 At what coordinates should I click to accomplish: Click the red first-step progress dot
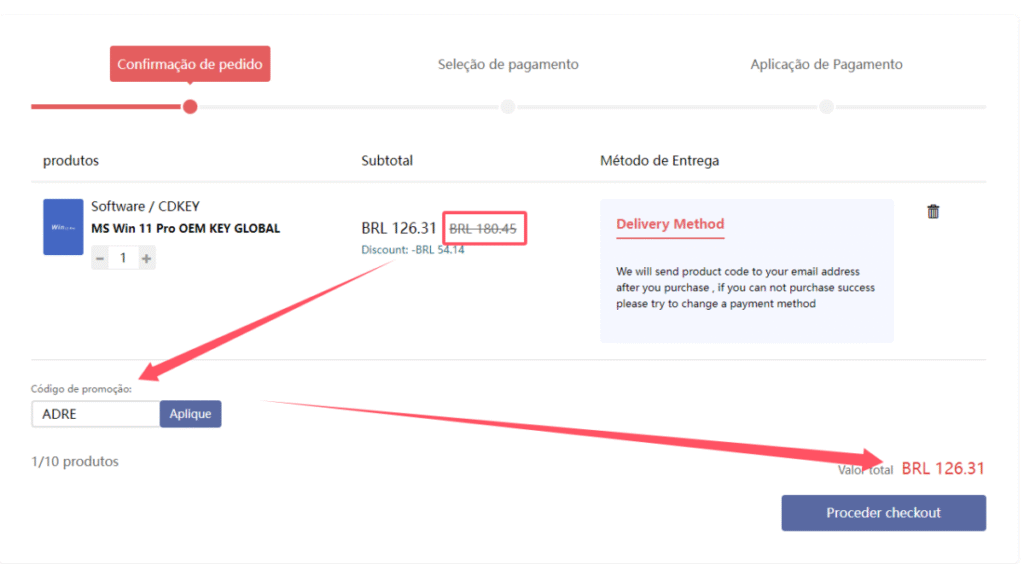tap(190, 107)
